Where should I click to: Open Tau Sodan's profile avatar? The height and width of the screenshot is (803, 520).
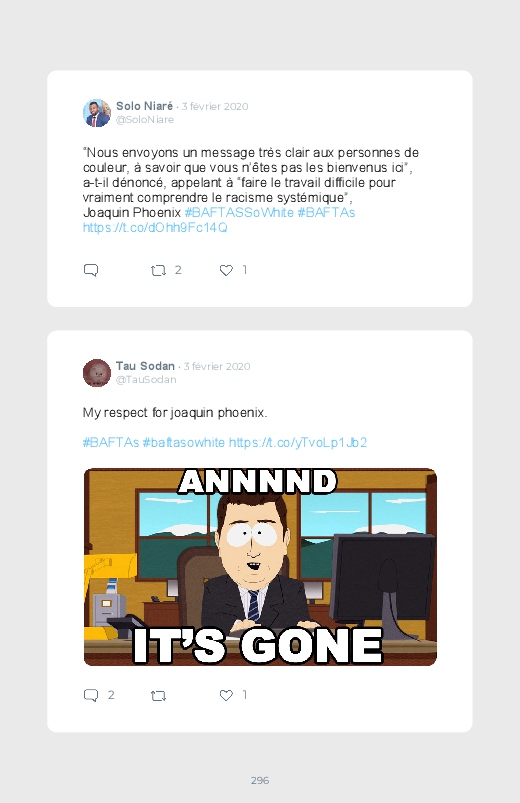(97, 373)
